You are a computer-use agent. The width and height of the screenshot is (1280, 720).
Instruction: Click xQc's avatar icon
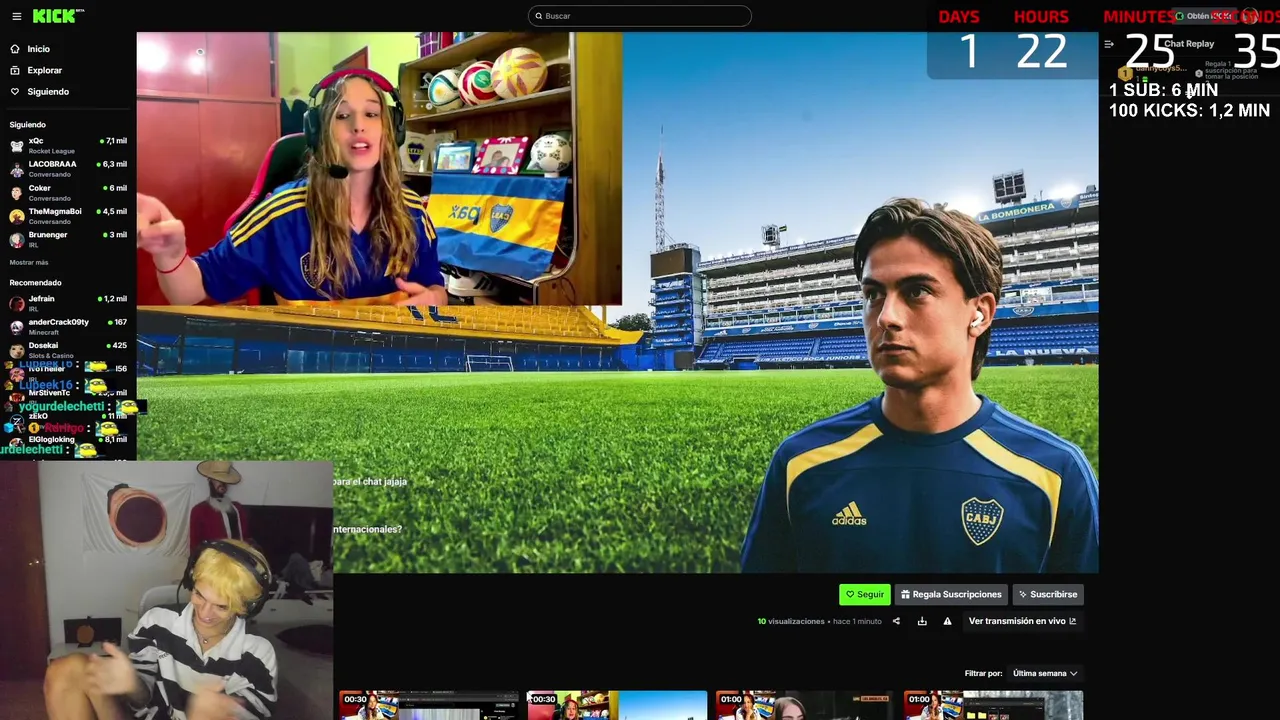[17, 146]
